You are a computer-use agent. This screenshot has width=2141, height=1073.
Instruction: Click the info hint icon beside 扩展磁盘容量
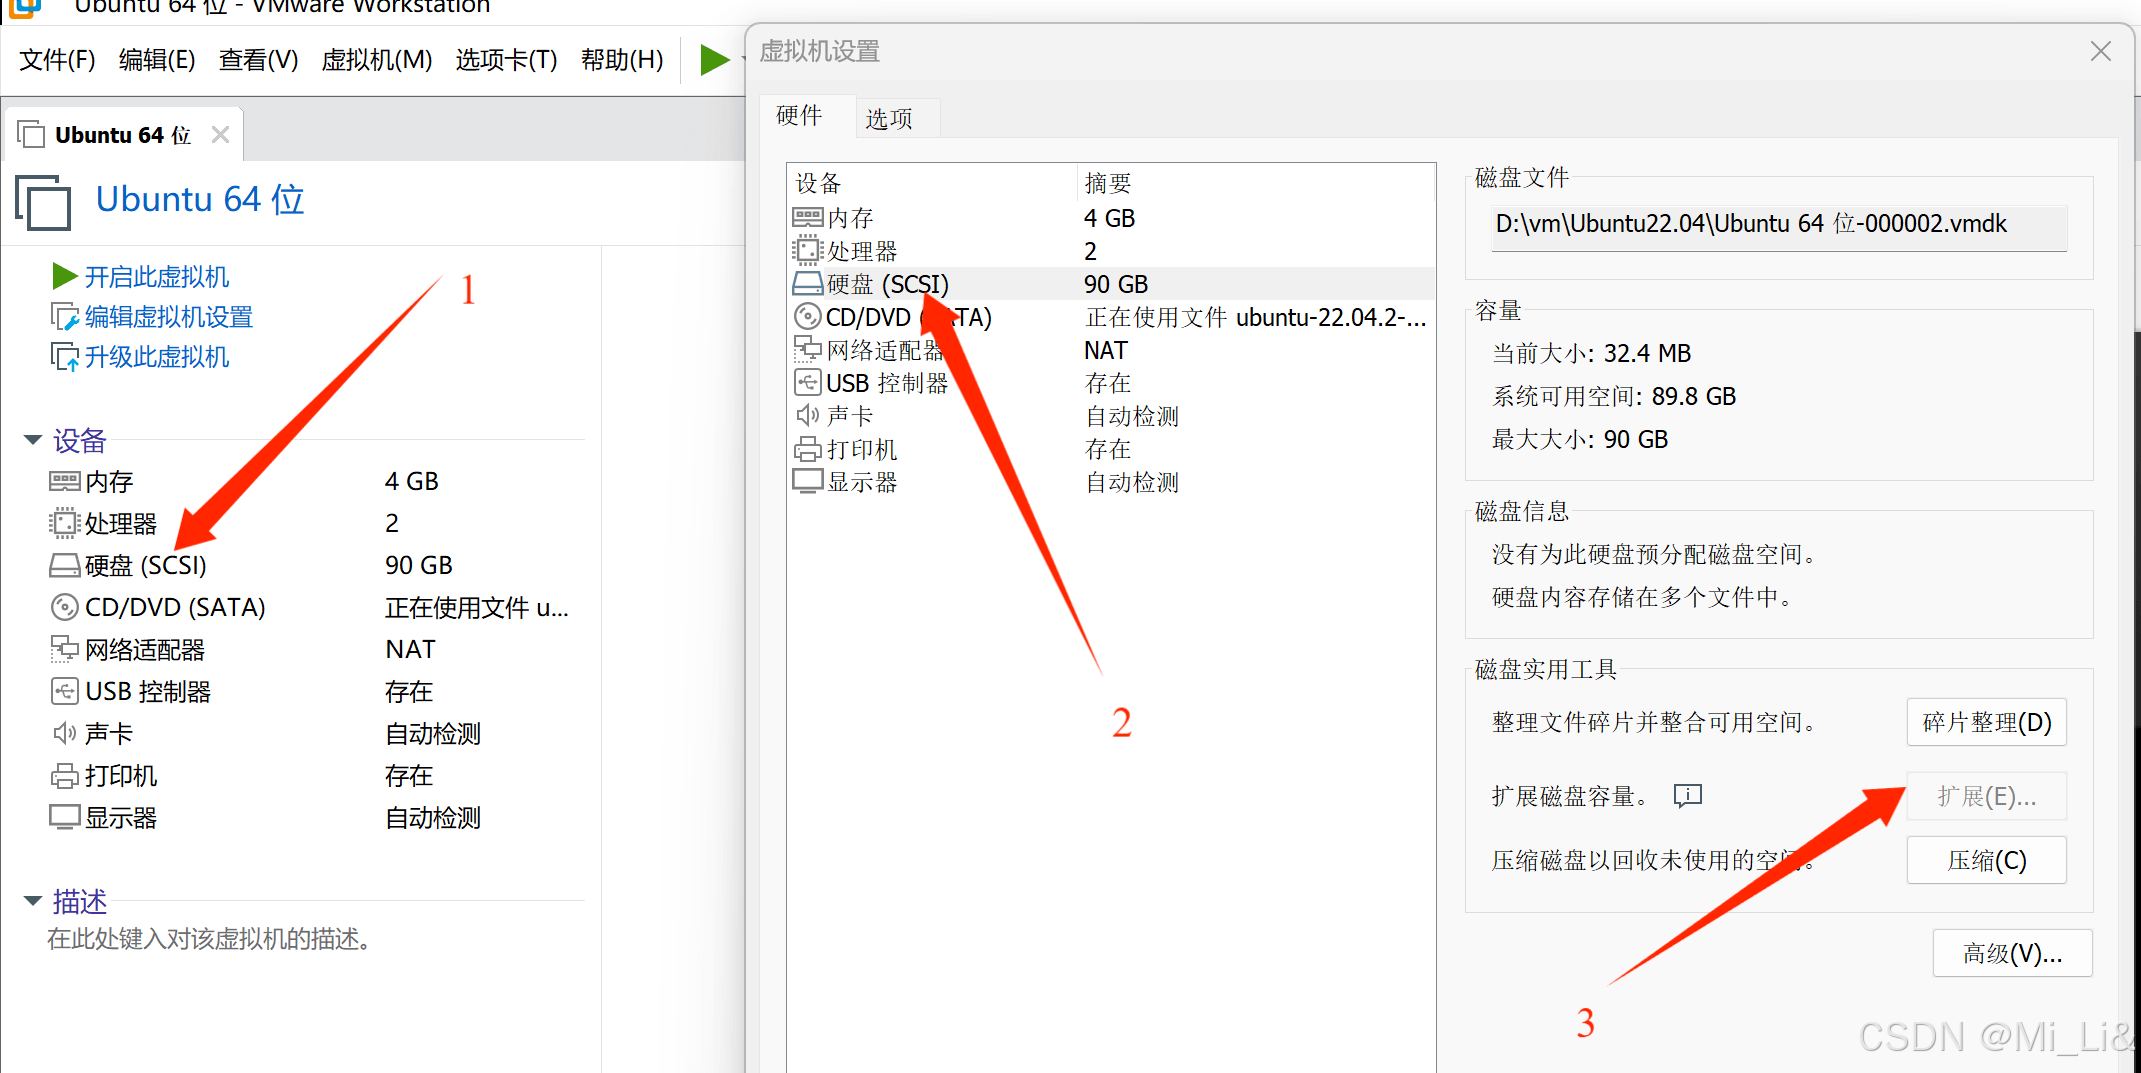pyautogui.click(x=1688, y=796)
